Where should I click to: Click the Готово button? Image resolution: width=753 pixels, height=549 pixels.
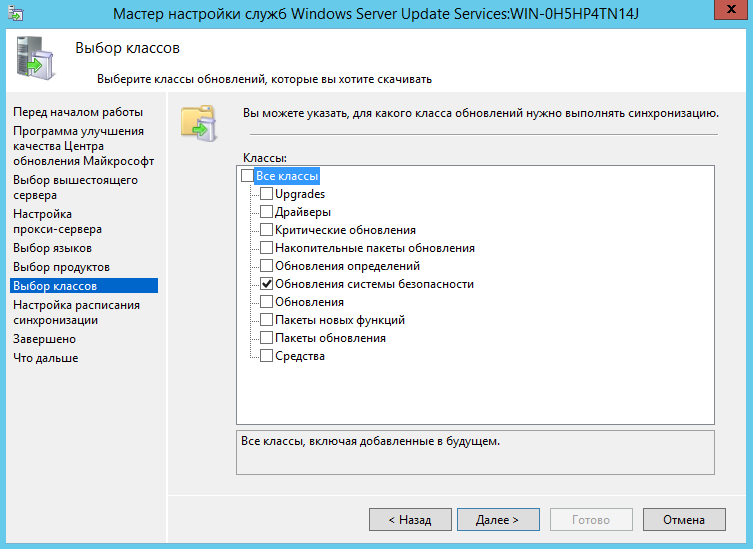click(x=591, y=520)
